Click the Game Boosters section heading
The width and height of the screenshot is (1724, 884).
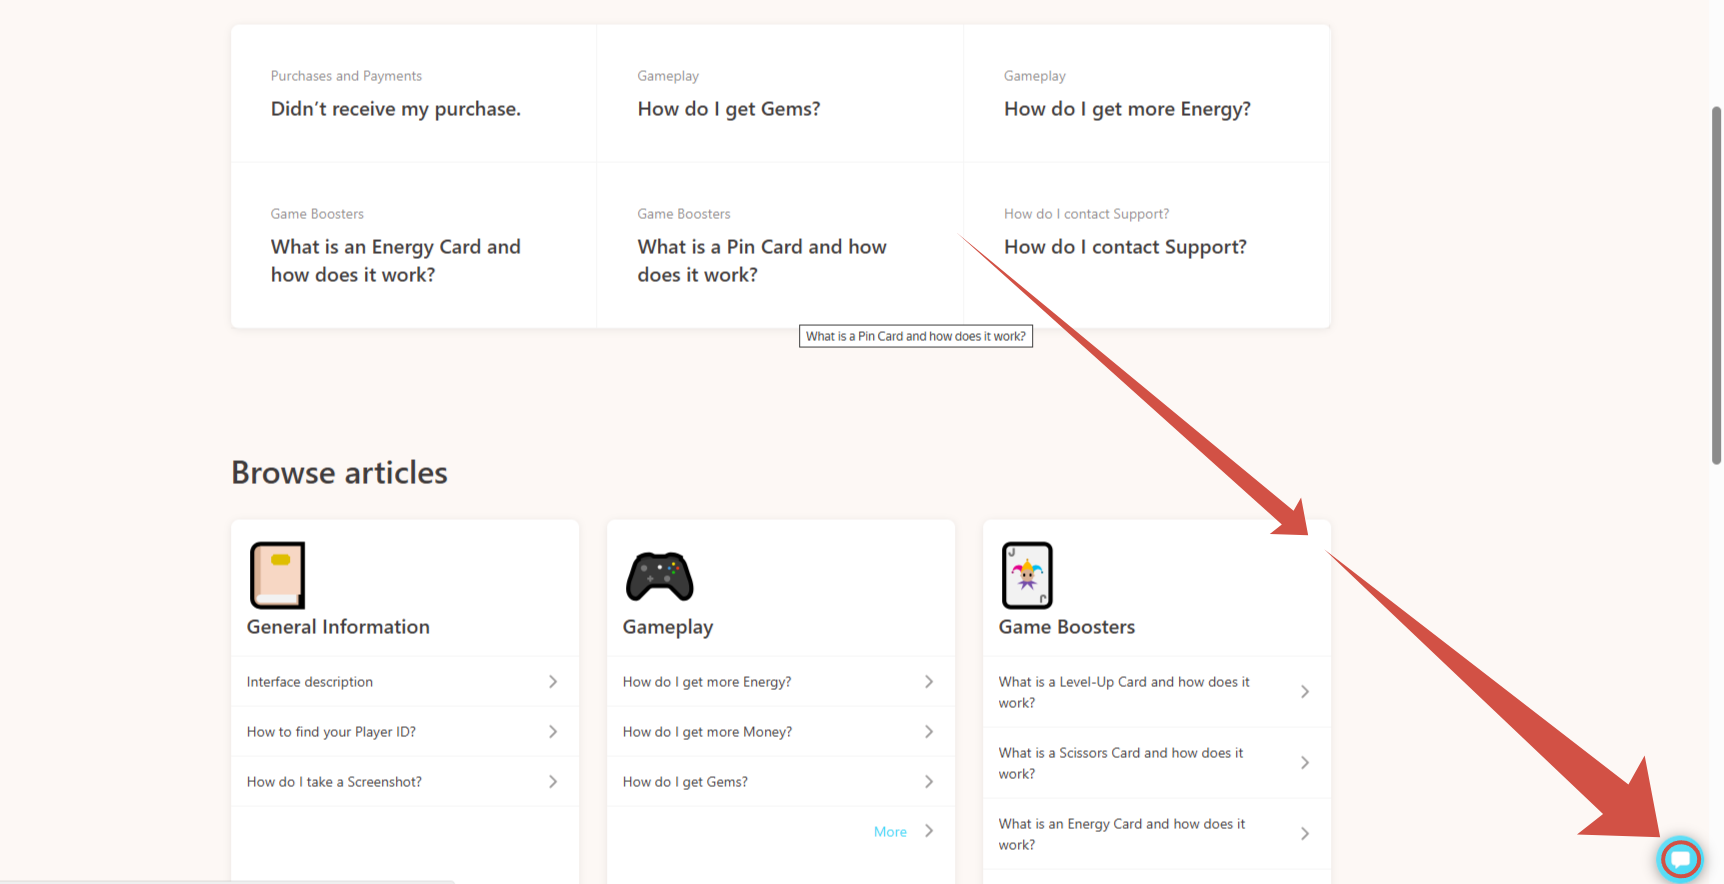pos(1067,627)
